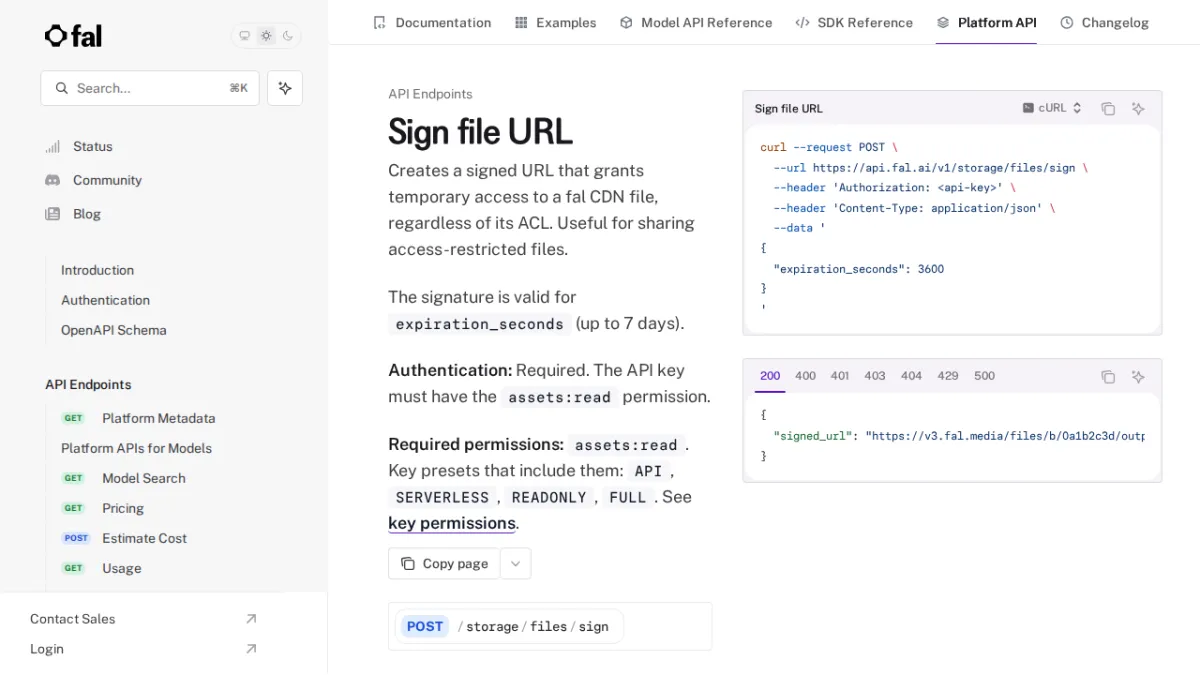Select the system theme icon
Viewport: 1200px width, 675px height.
click(x=244, y=36)
